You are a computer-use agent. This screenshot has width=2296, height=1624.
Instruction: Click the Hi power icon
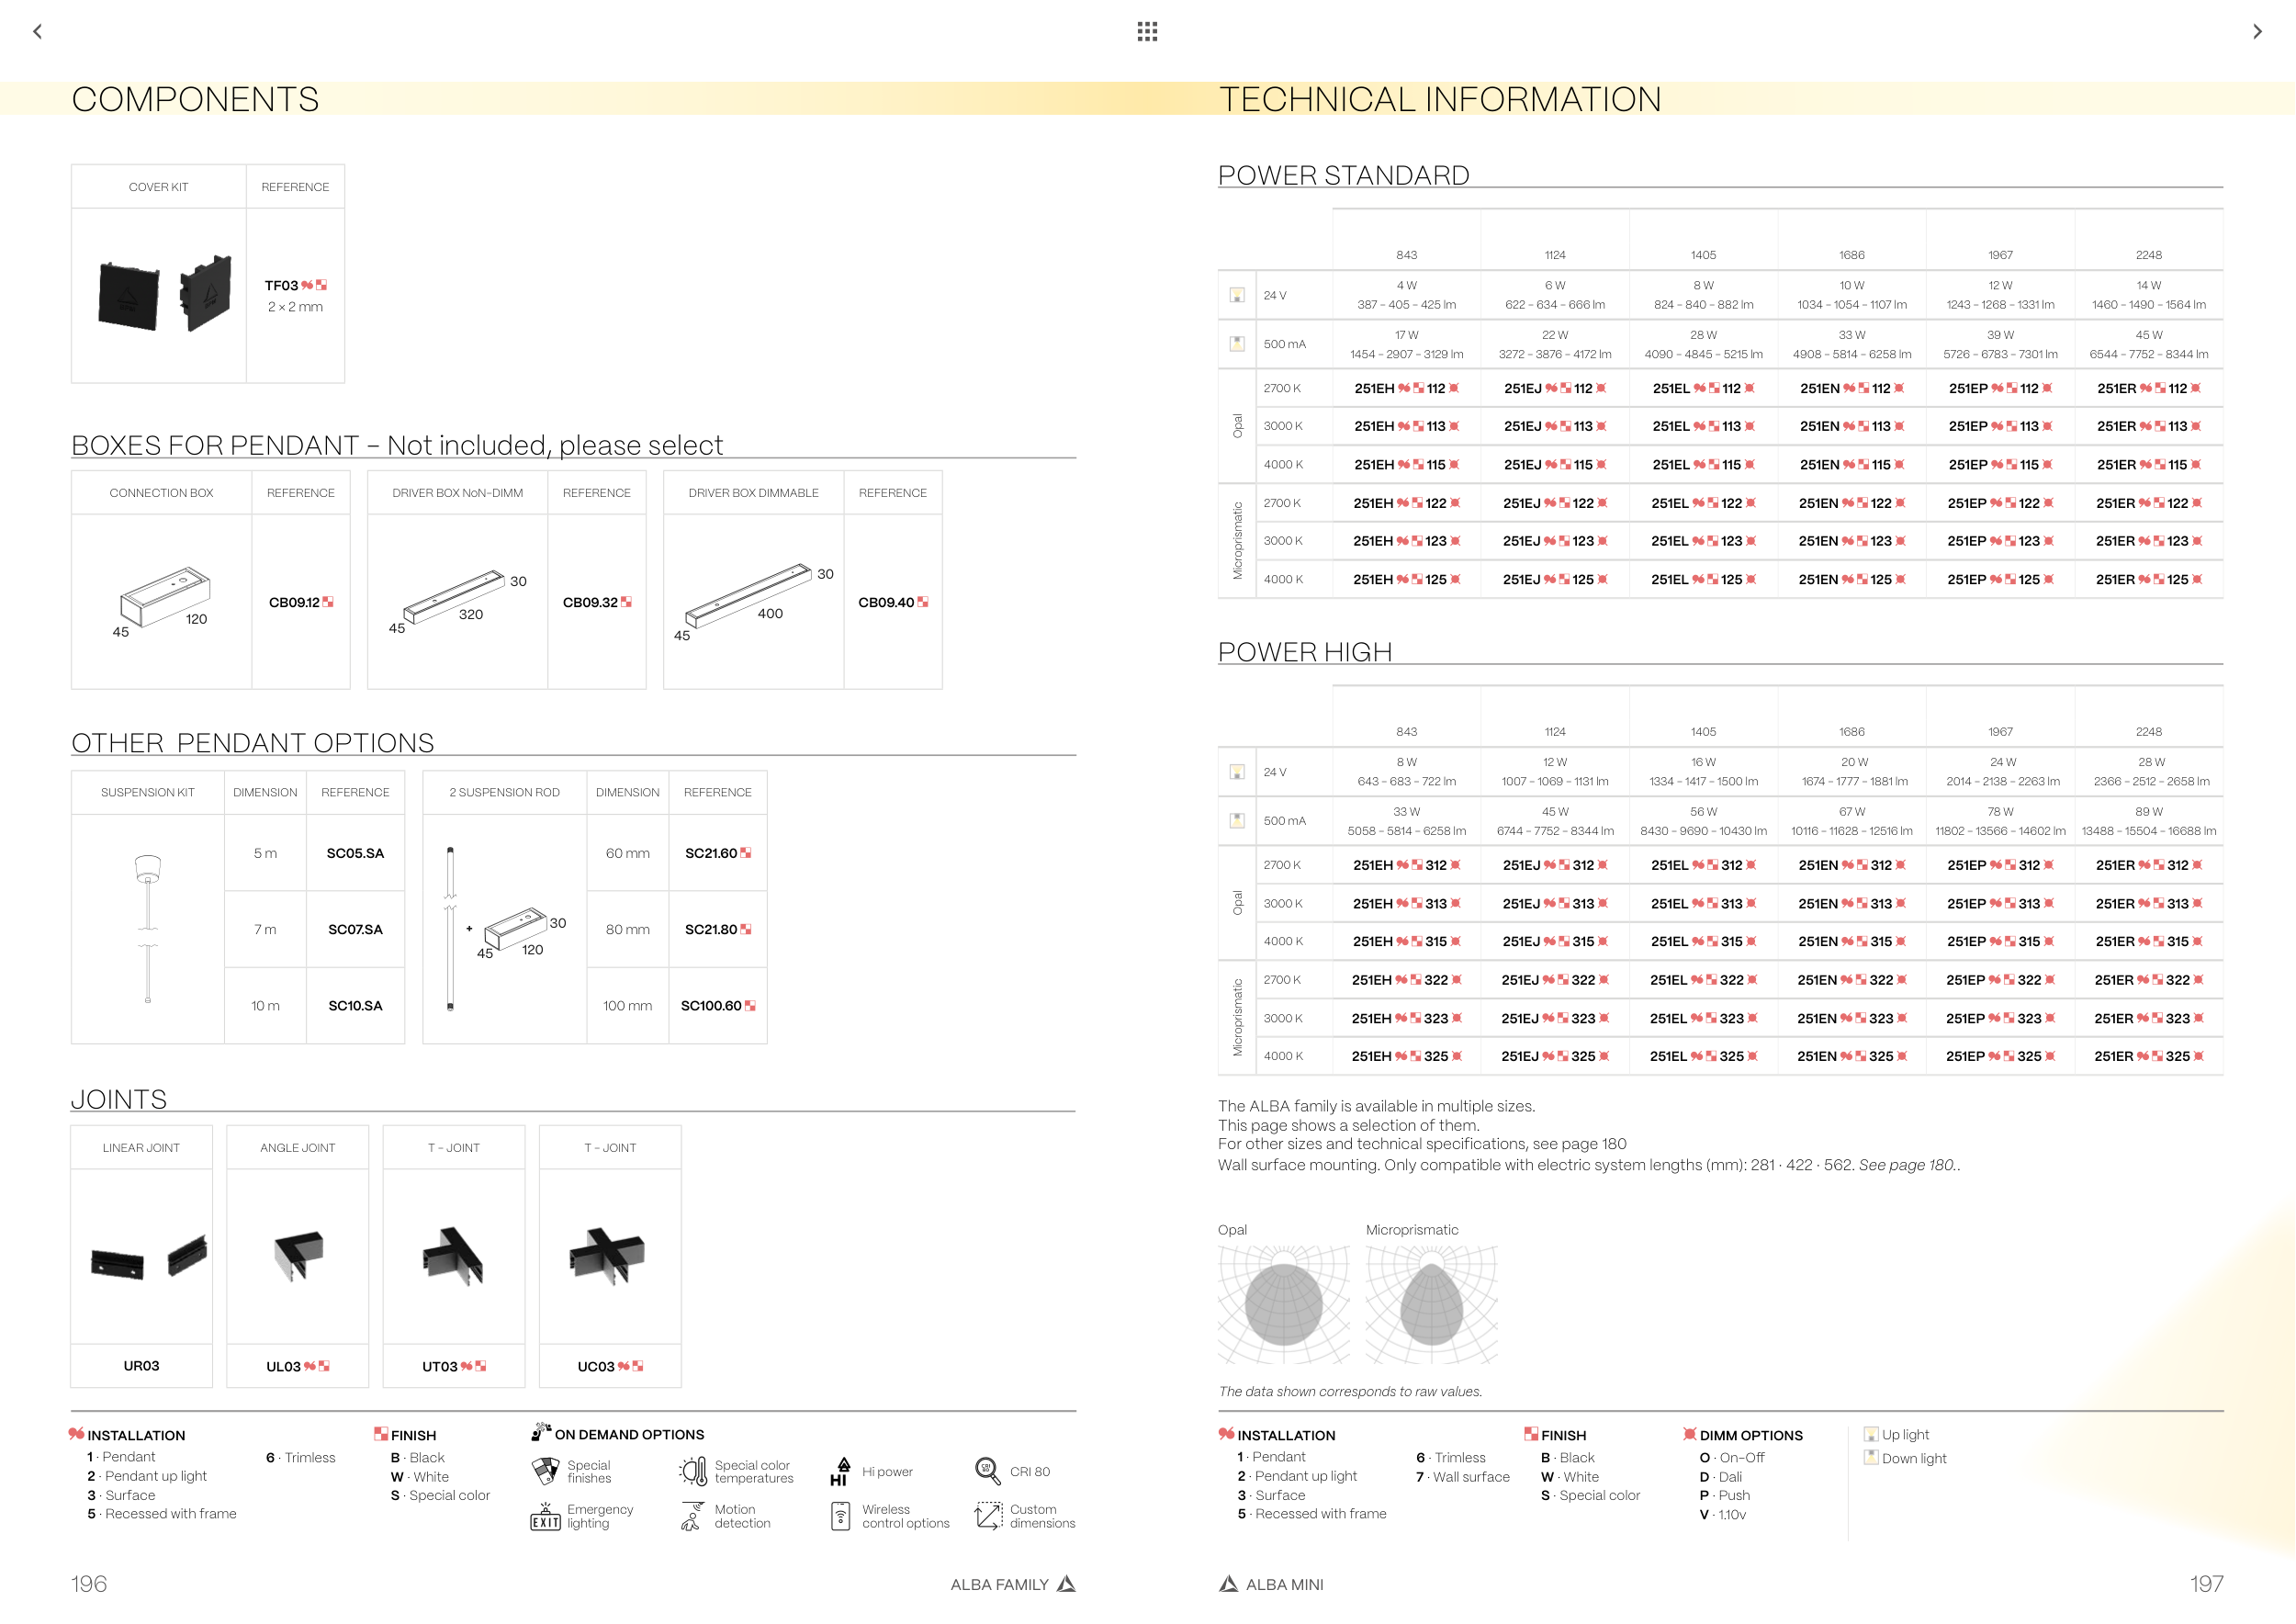840,1471
